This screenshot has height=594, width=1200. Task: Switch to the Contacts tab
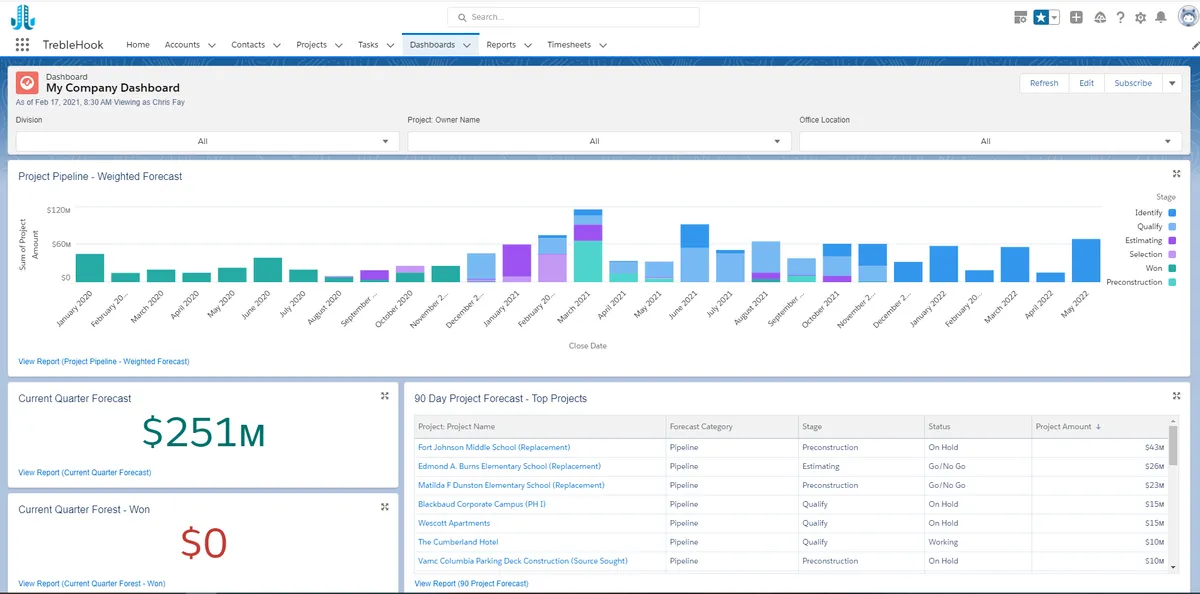tap(248, 45)
